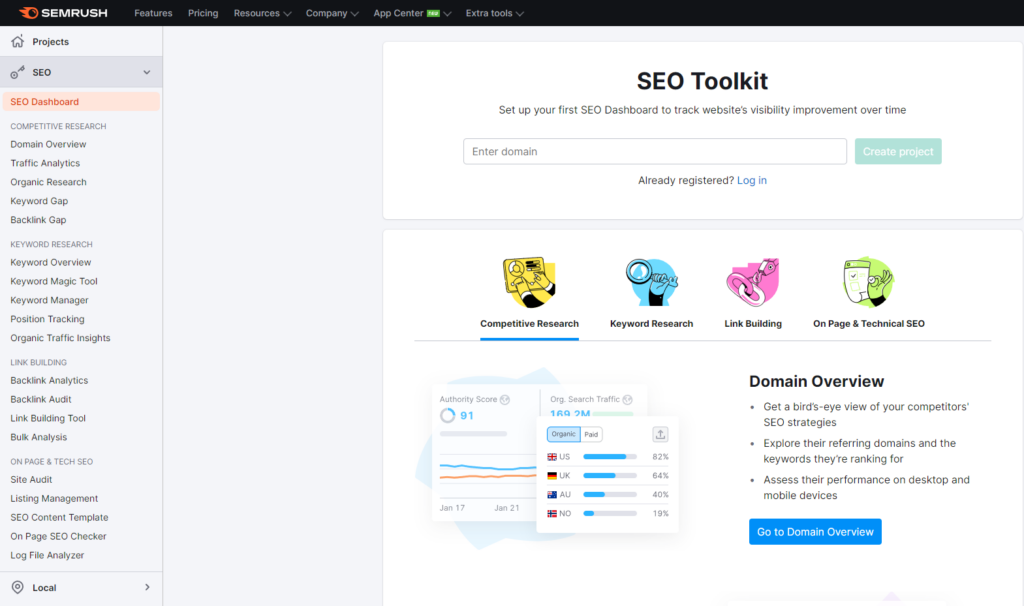The height and width of the screenshot is (606, 1024).
Task: Switch to the Link Building tab
Action: [x=753, y=324]
